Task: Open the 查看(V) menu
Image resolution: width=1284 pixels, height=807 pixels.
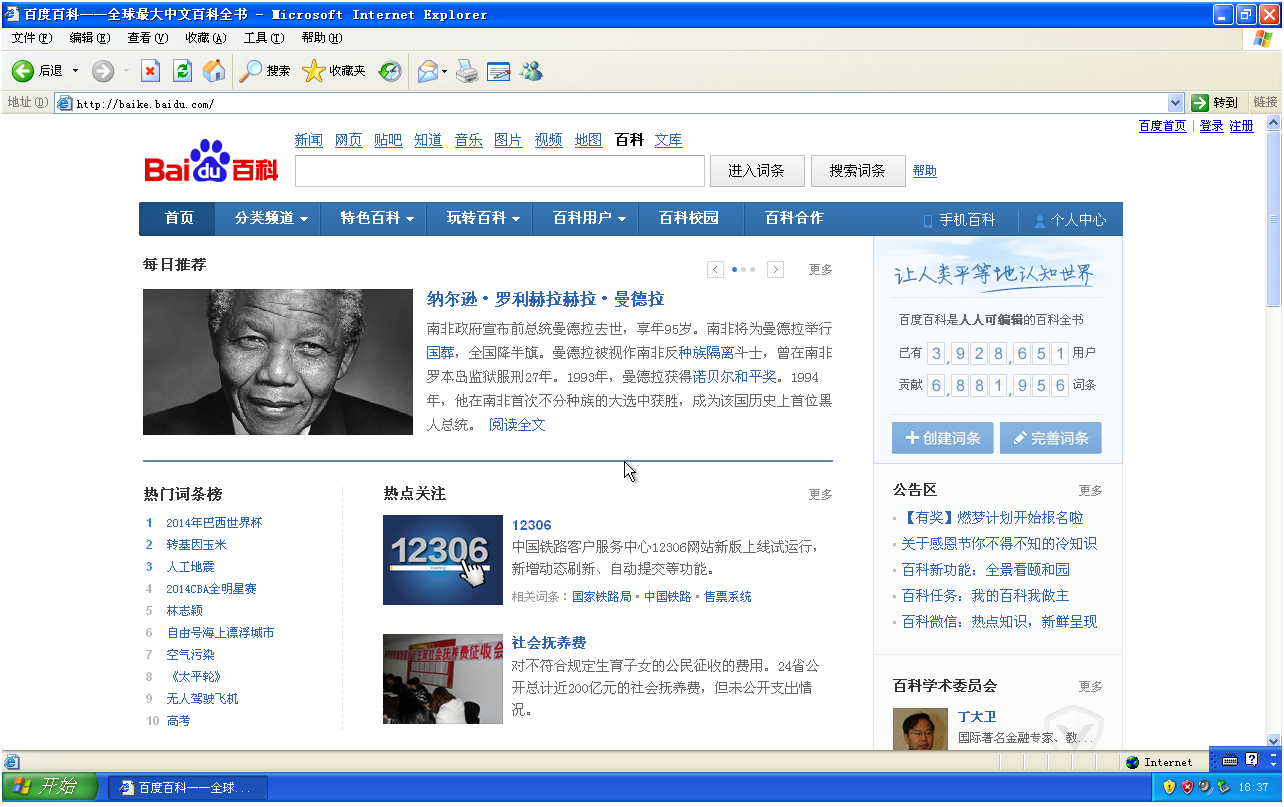Action: [148, 38]
